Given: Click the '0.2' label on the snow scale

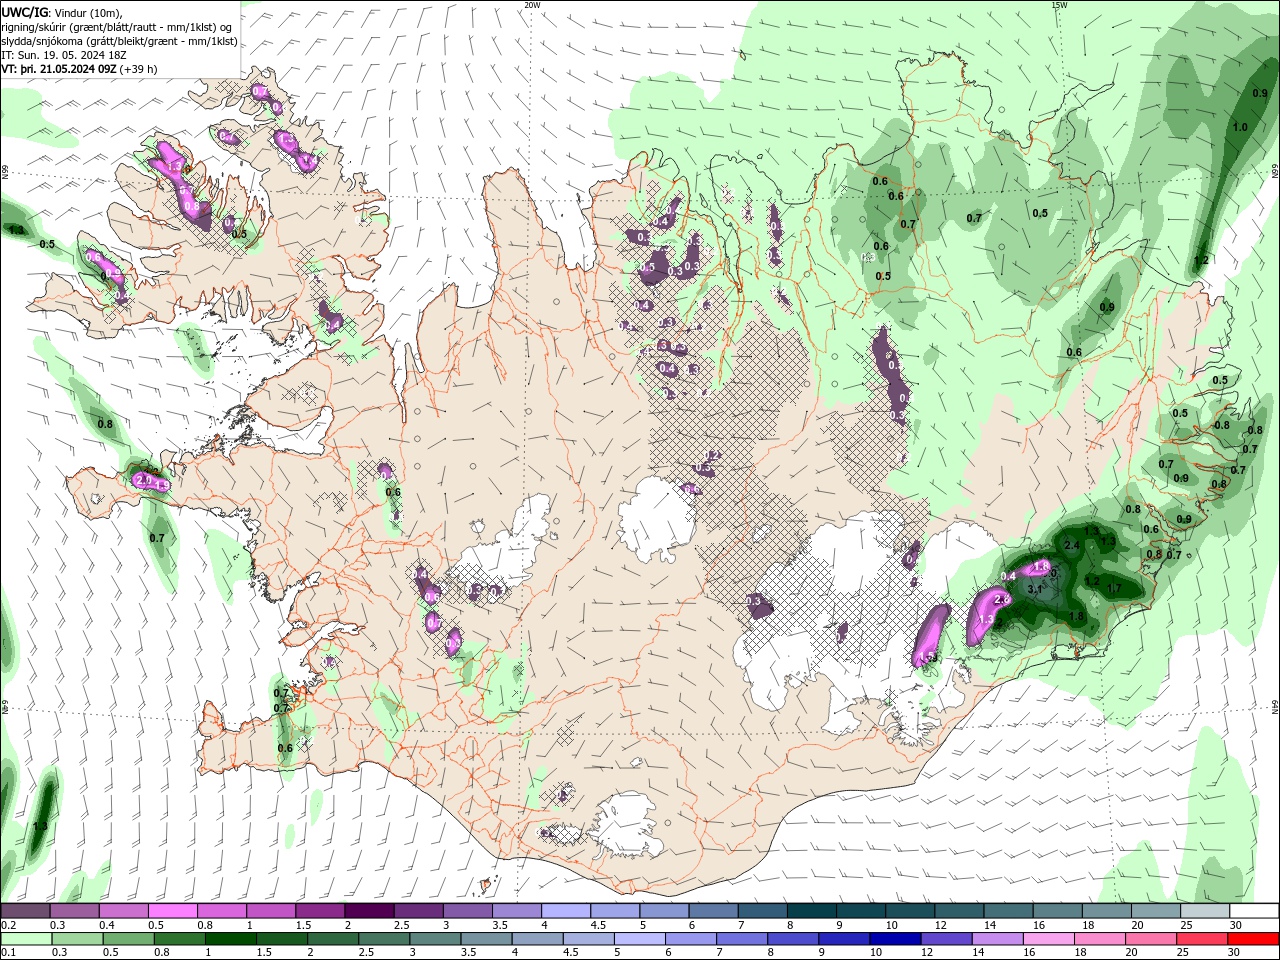Looking at the screenshot, I should point(8,925).
